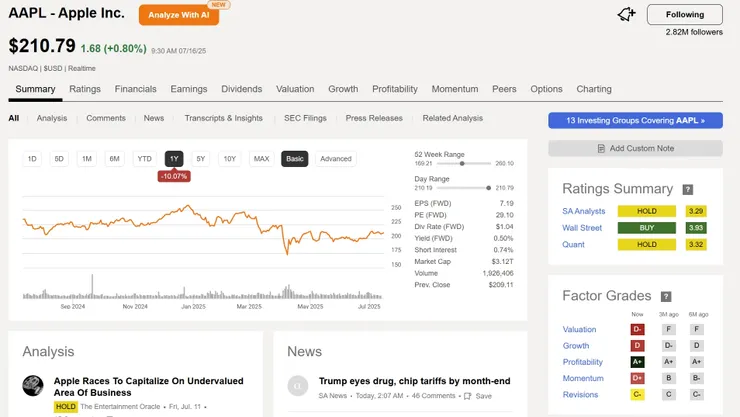The image size is (740, 417).
Task: Select the Peers tab
Action: point(504,89)
